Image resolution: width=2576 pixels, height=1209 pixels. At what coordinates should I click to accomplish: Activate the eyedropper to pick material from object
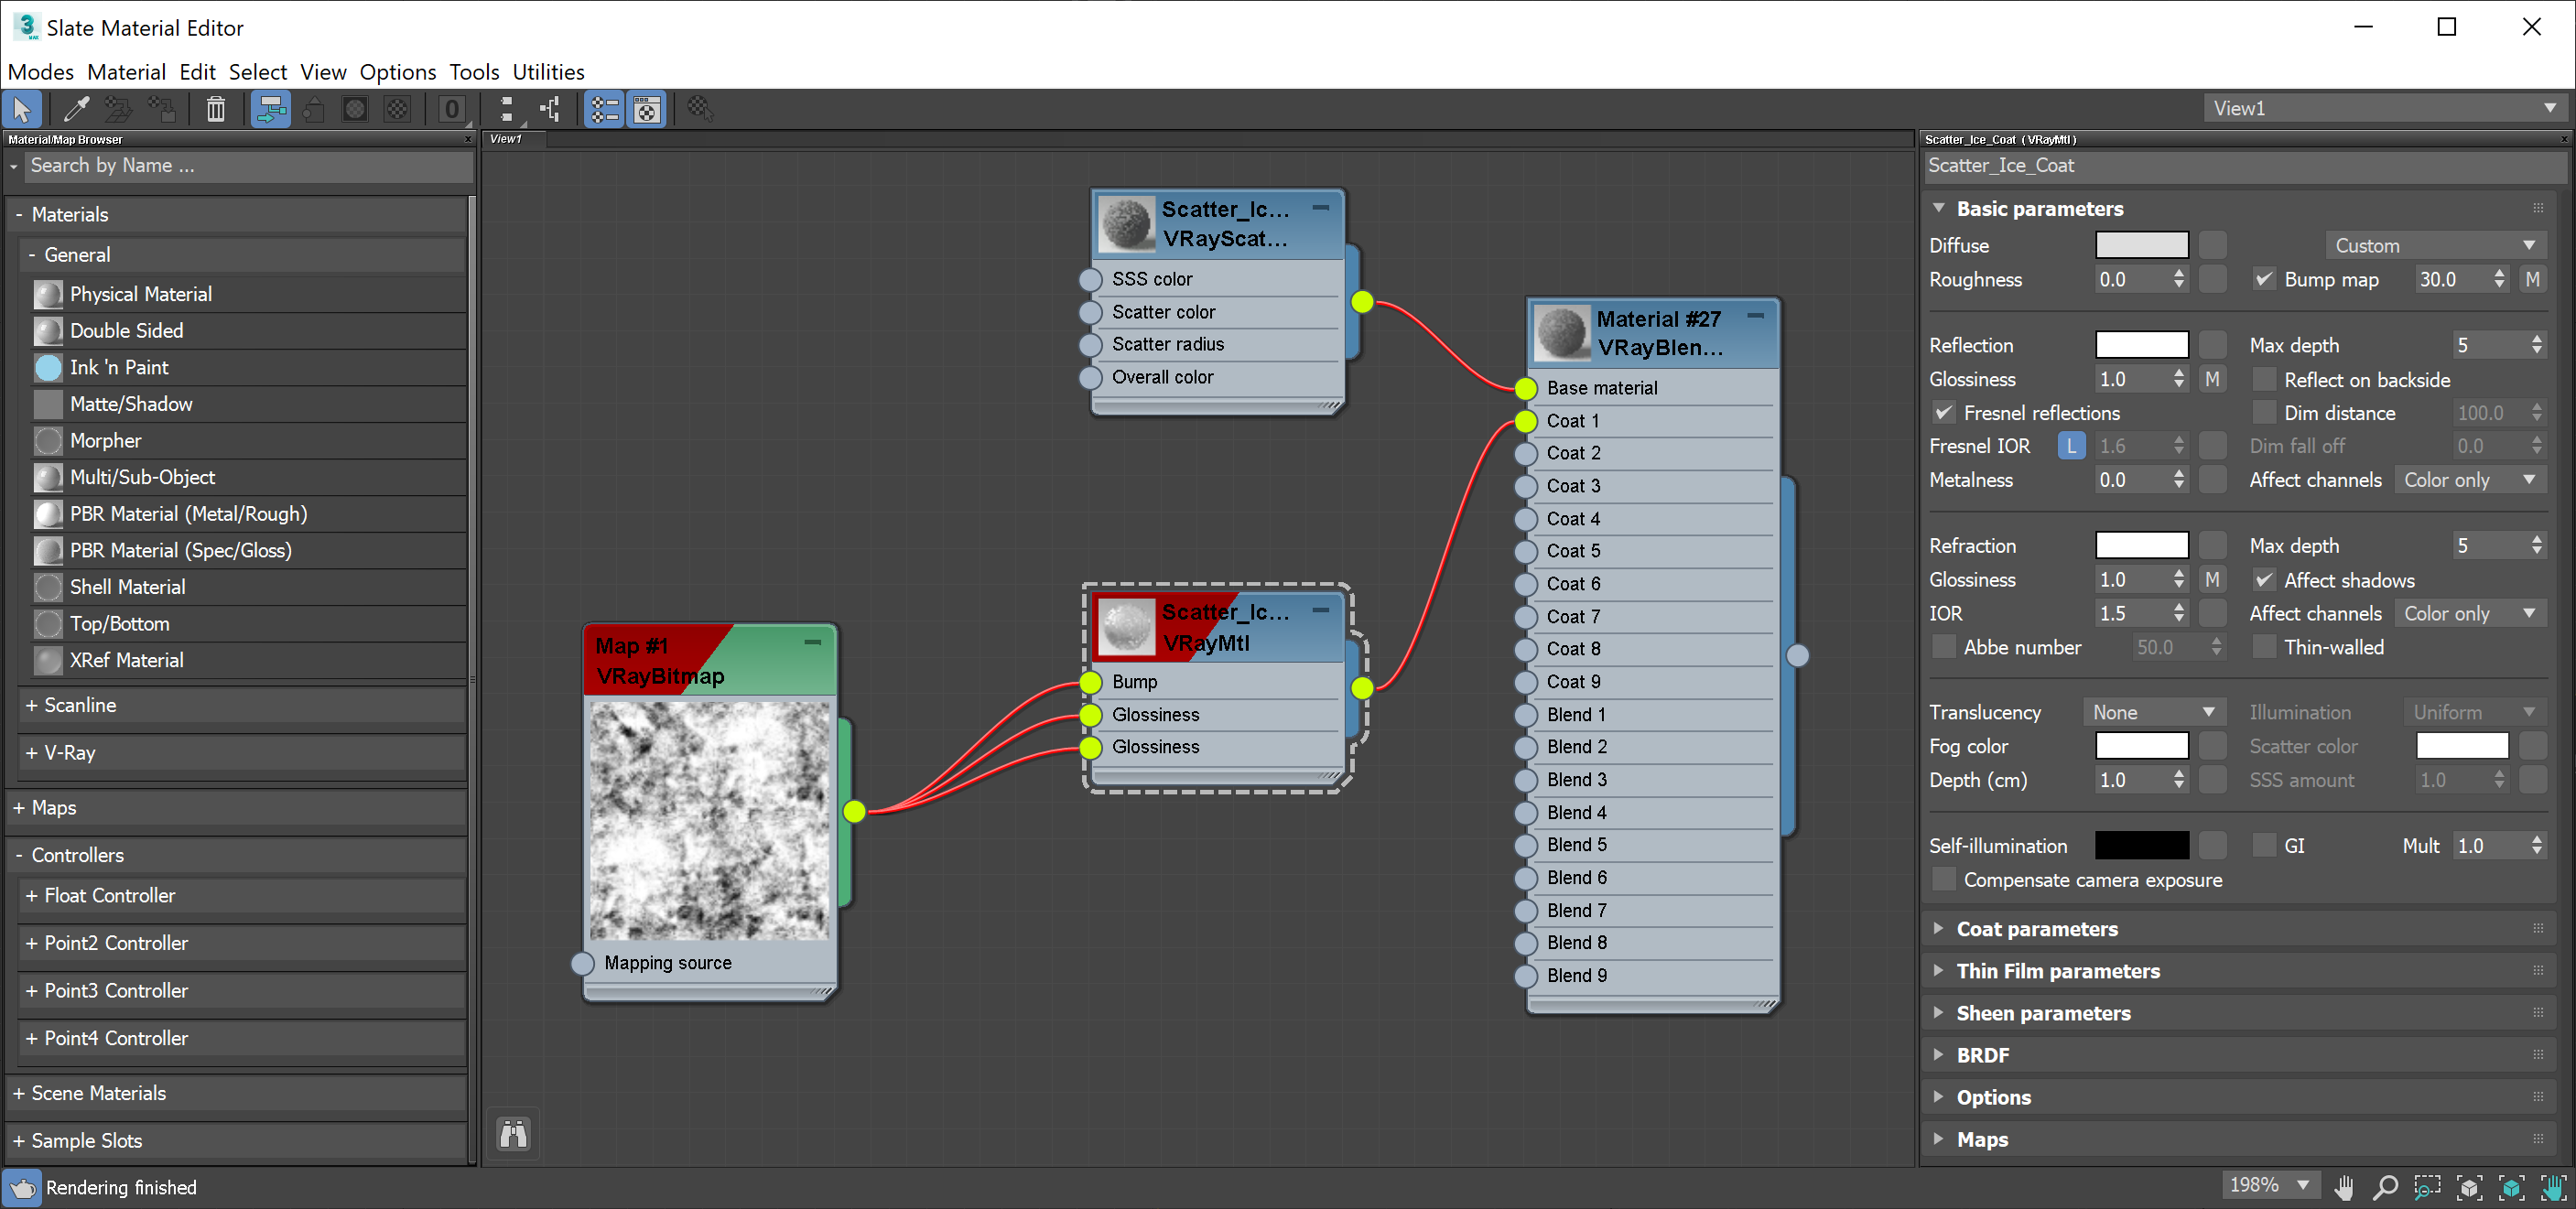coord(75,109)
